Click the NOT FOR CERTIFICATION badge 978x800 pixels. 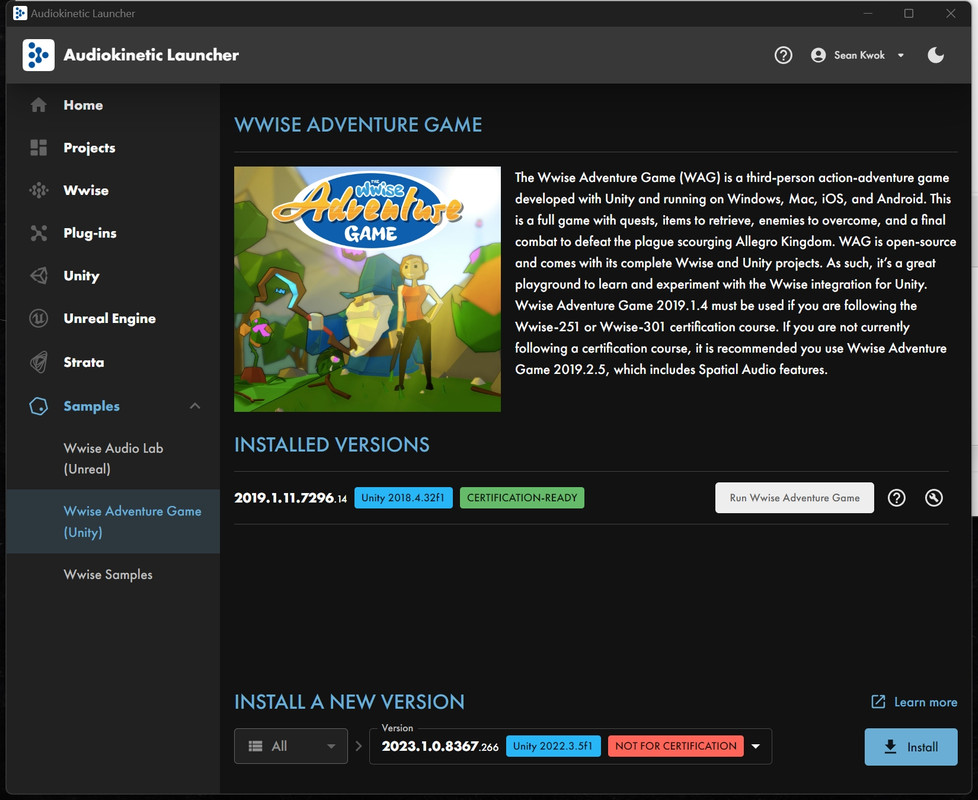[x=675, y=746]
